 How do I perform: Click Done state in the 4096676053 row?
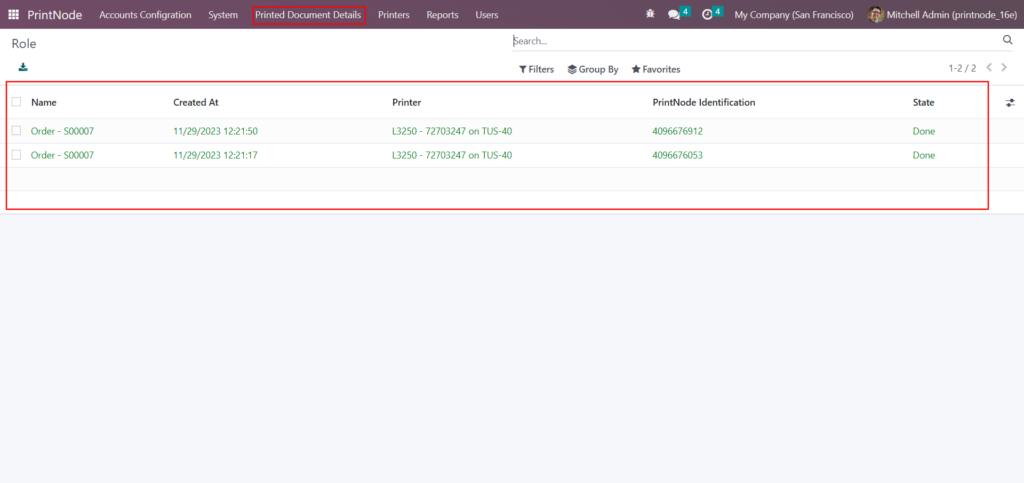(923, 155)
